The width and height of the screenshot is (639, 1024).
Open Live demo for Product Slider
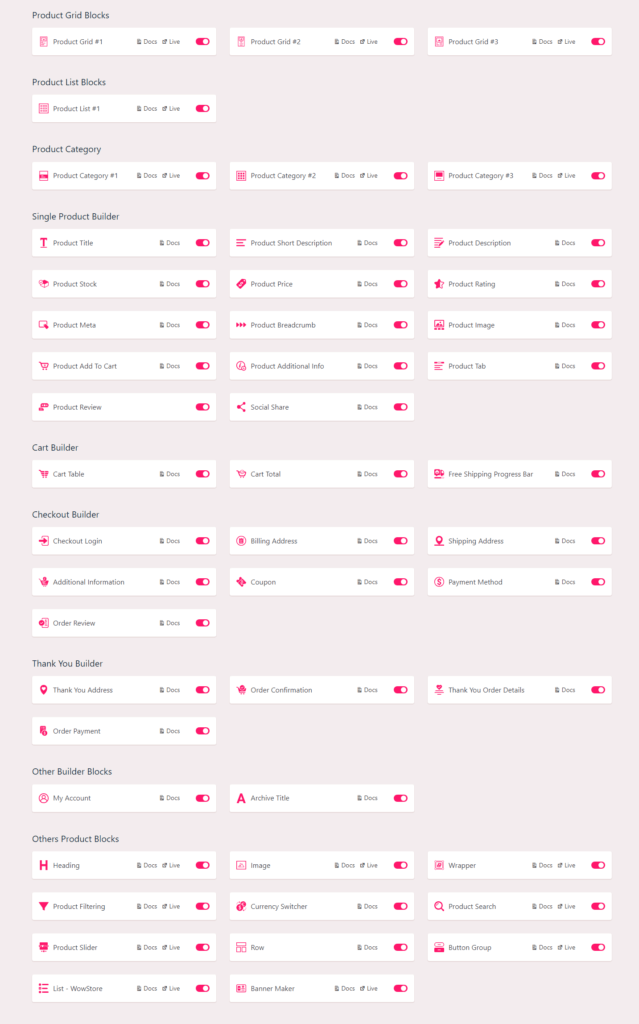tap(171, 948)
